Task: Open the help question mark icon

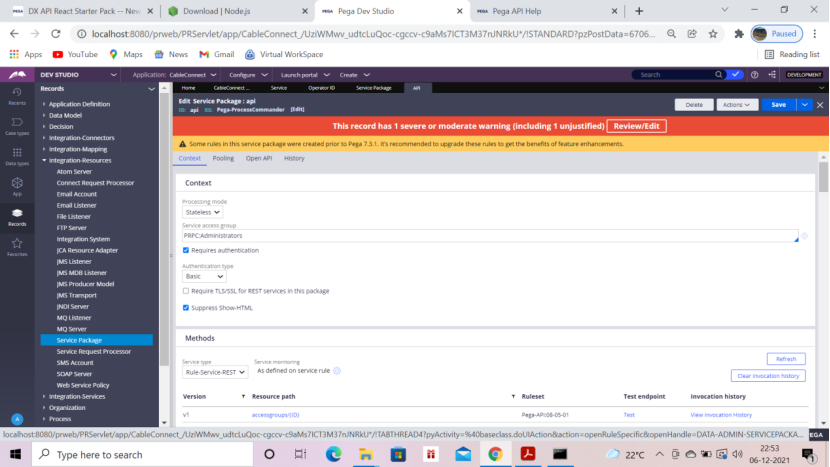Action: pyautogui.click(x=754, y=75)
